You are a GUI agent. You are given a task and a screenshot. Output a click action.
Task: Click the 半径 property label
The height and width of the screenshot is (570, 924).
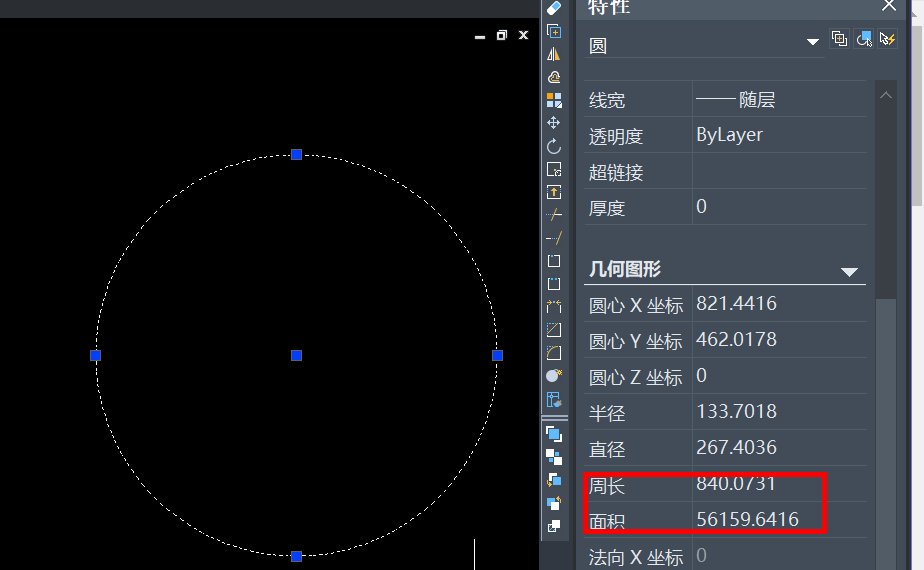[606, 413]
